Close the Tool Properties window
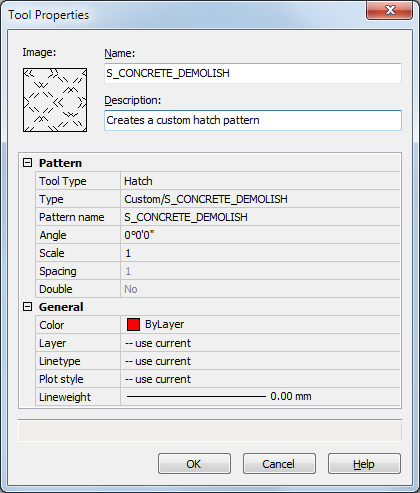This screenshot has width=420, height=493. (x=389, y=10)
